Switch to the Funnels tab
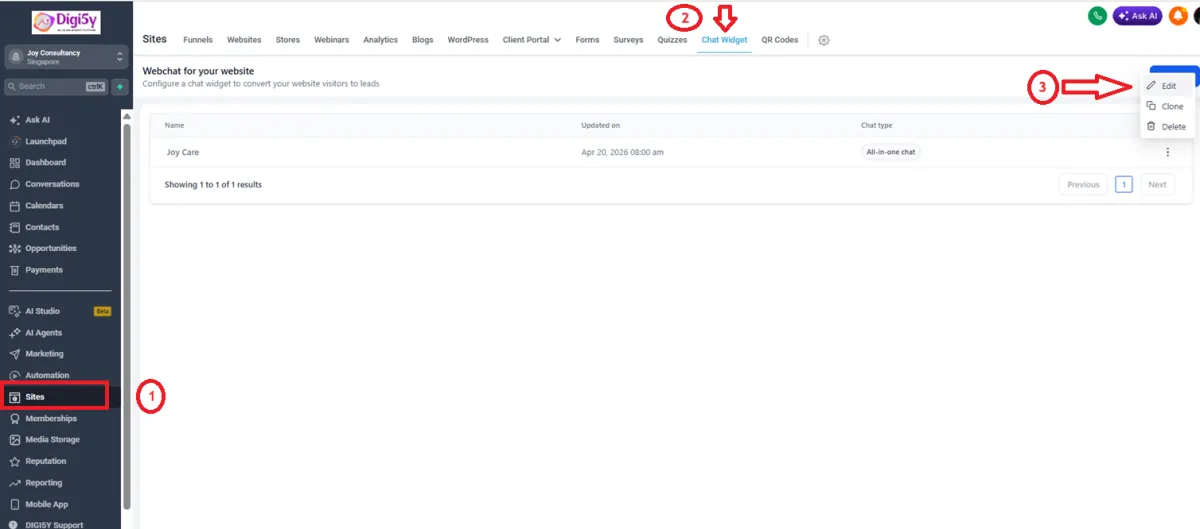The height and width of the screenshot is (529, 1200). click(198, 40)
